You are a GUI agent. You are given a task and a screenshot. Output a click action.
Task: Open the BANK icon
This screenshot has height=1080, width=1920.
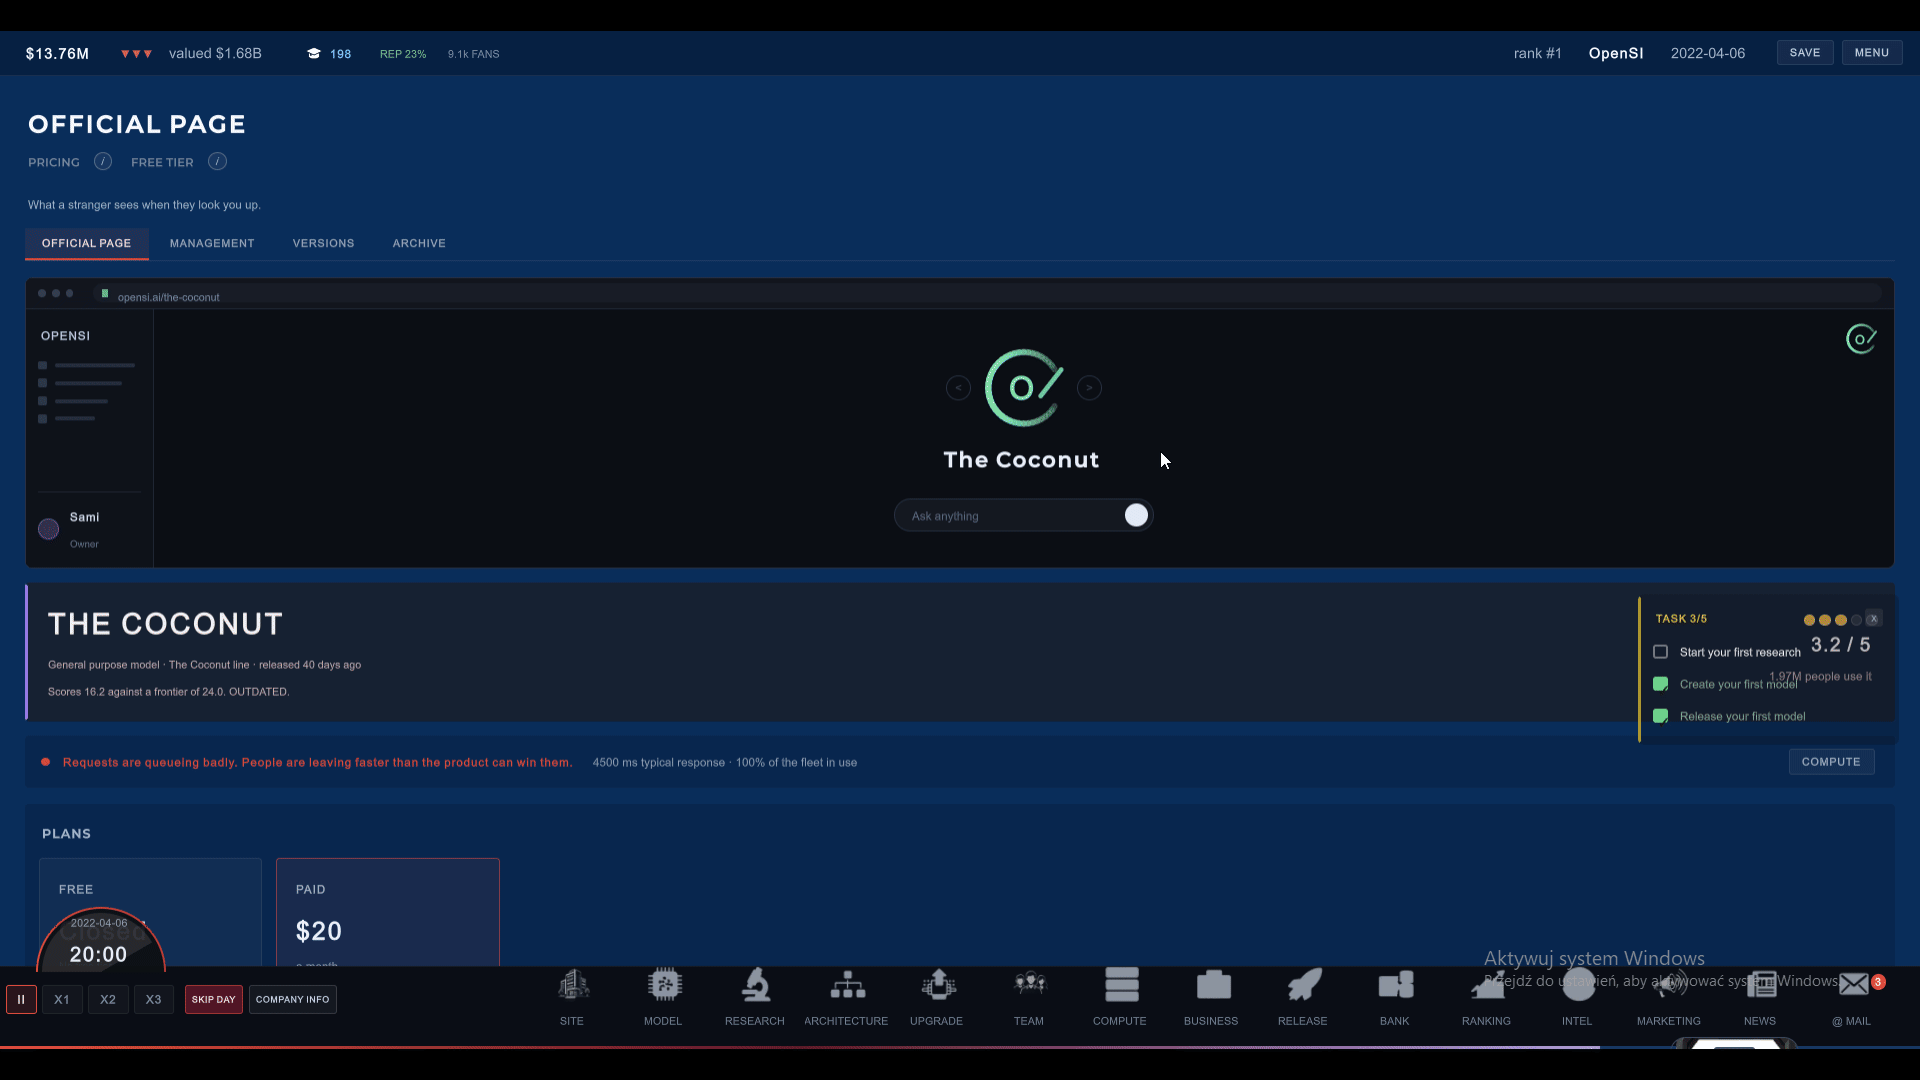coord(1395,986)
